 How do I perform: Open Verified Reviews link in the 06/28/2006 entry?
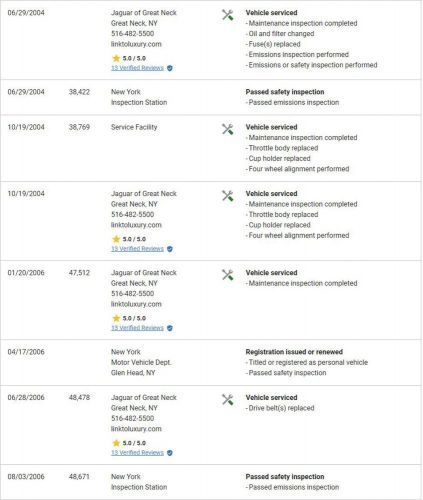(x=137, y=453)
